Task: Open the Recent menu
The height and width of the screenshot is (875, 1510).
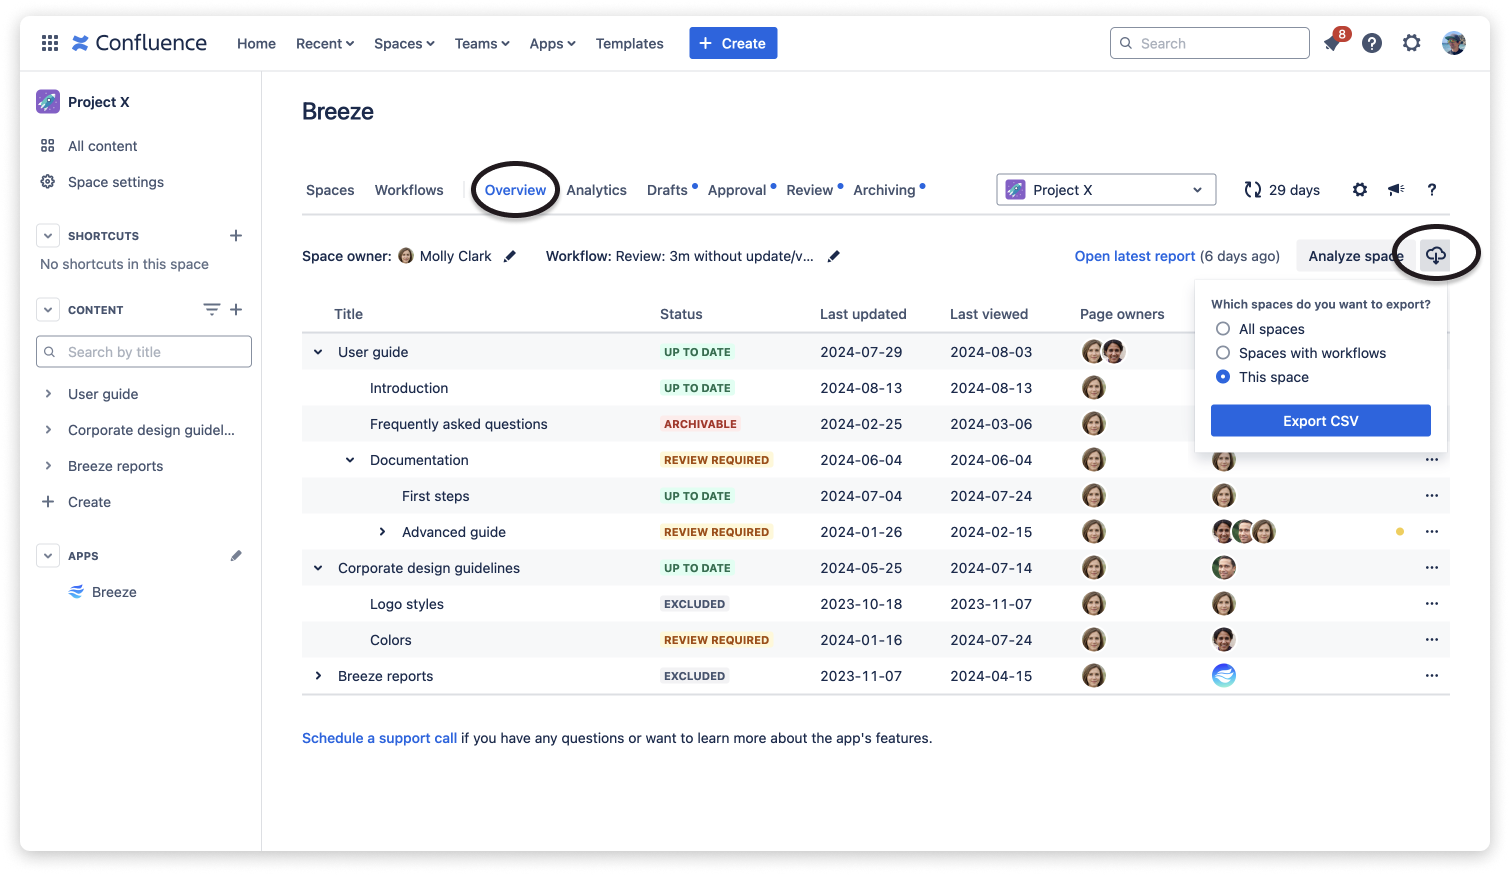Action: tap(325, 43)
